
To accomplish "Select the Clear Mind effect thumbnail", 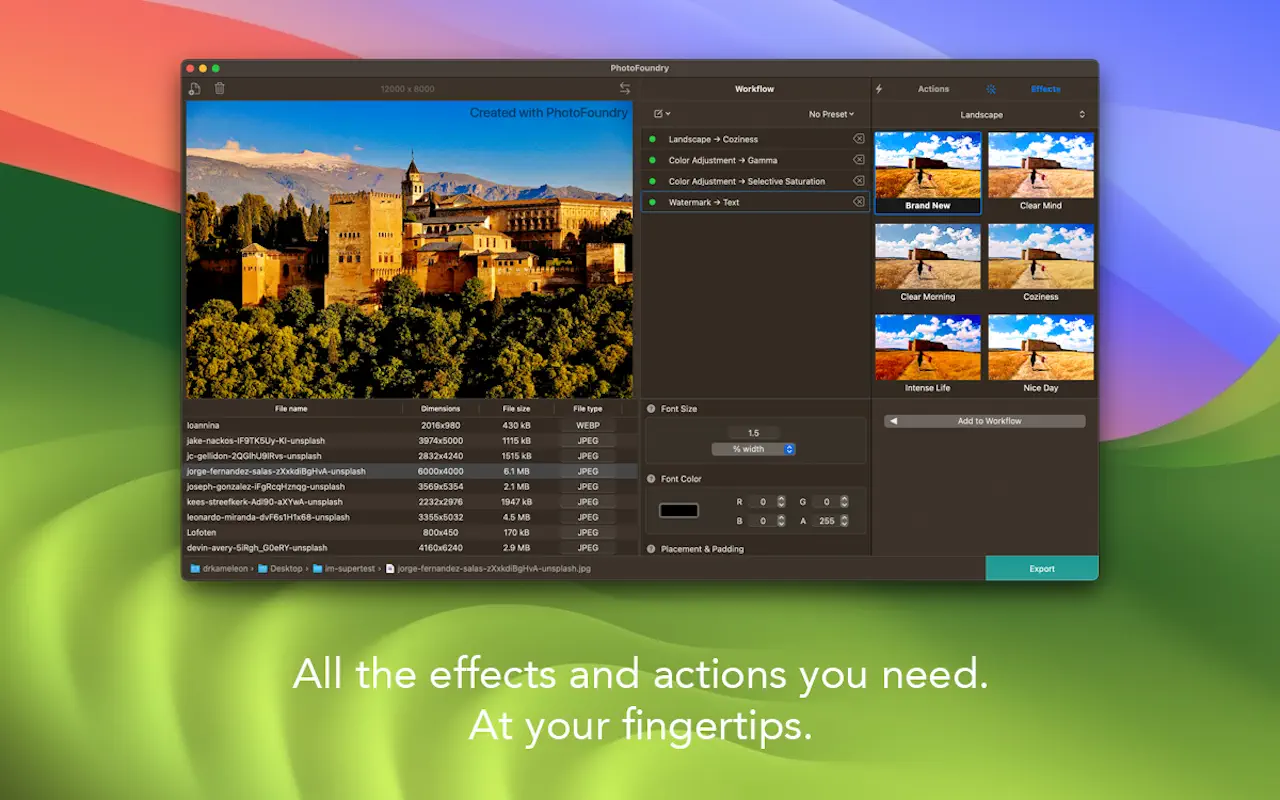I will click(x=1041, y=173).
